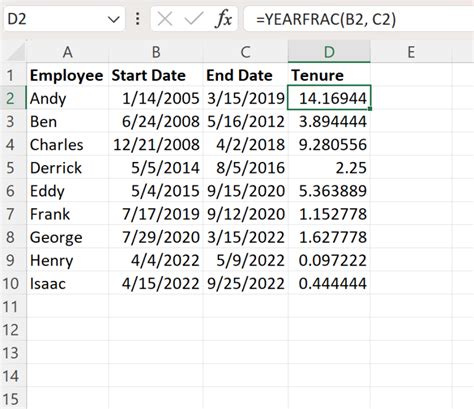This screenshot has height=409, width=474.
Task: Click start date 12/21/2008
Action: 156,144
